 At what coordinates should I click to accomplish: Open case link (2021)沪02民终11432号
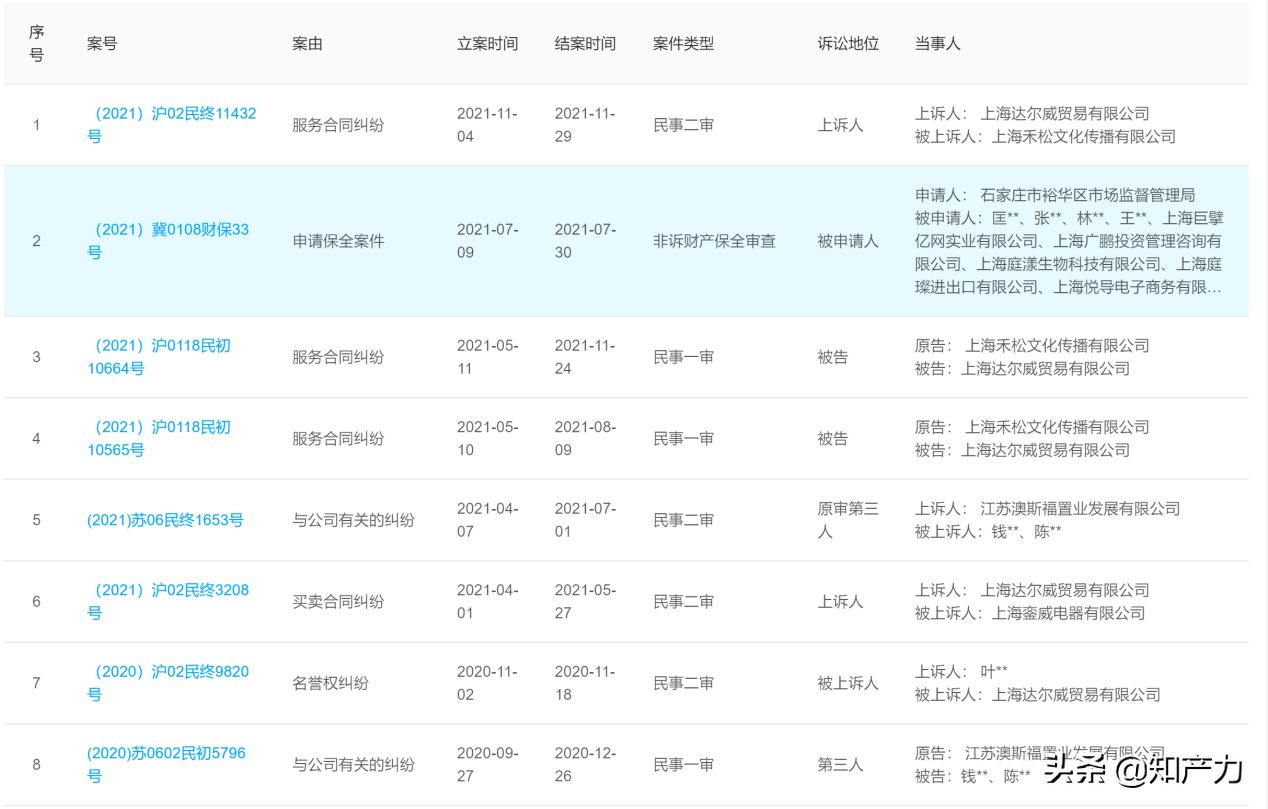point(171,125)
